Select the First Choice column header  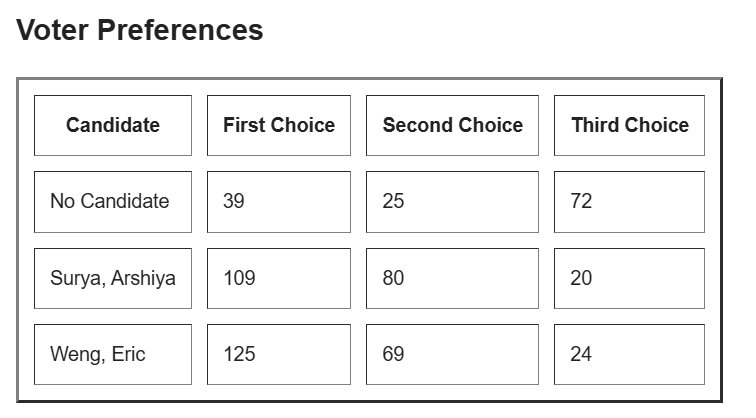tap(279, 125)
